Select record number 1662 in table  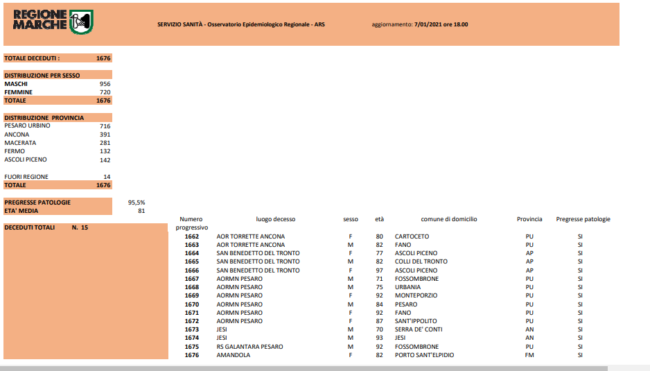(x=192, y=236)
